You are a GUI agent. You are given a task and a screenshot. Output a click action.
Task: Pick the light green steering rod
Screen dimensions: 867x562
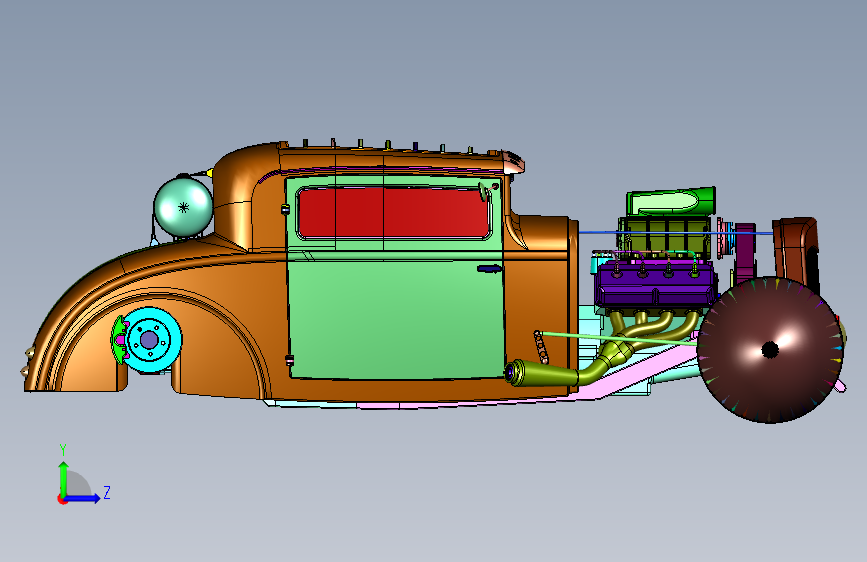click(x=619, y=338)
